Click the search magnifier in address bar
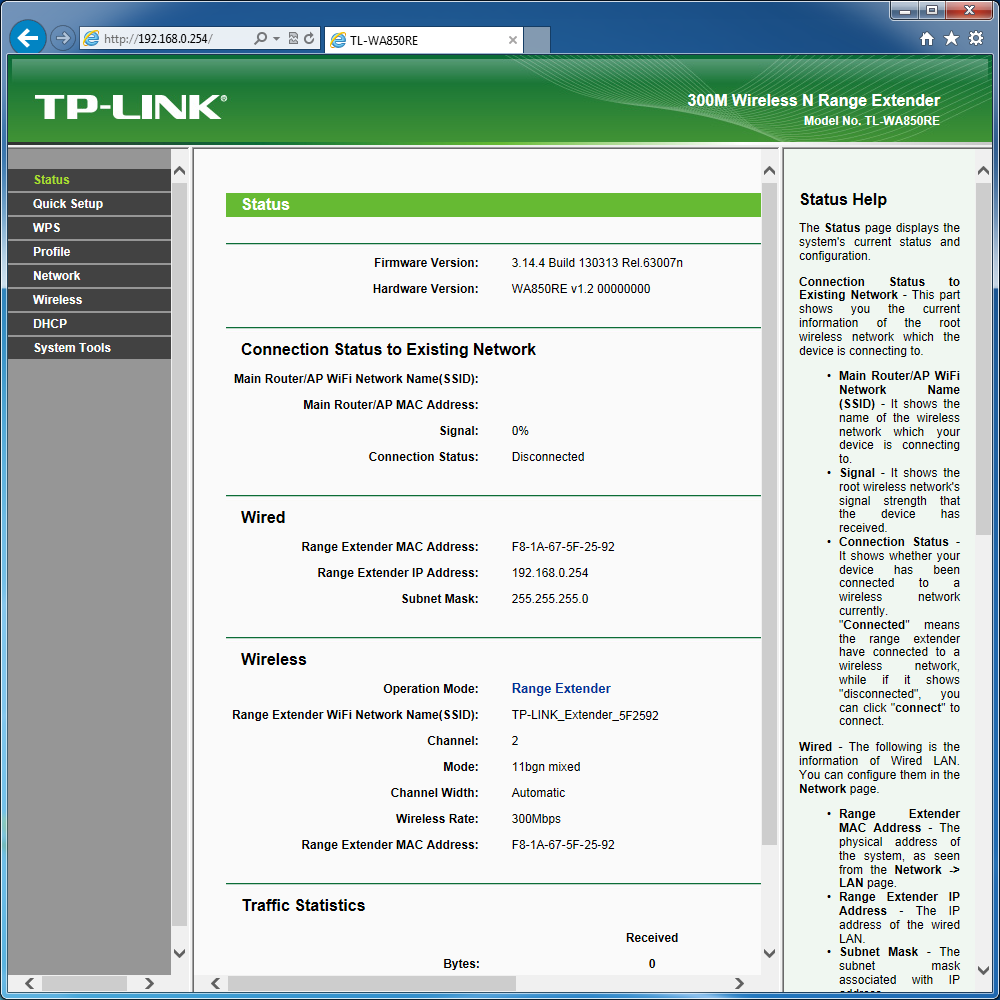 (x=260, y=38)
